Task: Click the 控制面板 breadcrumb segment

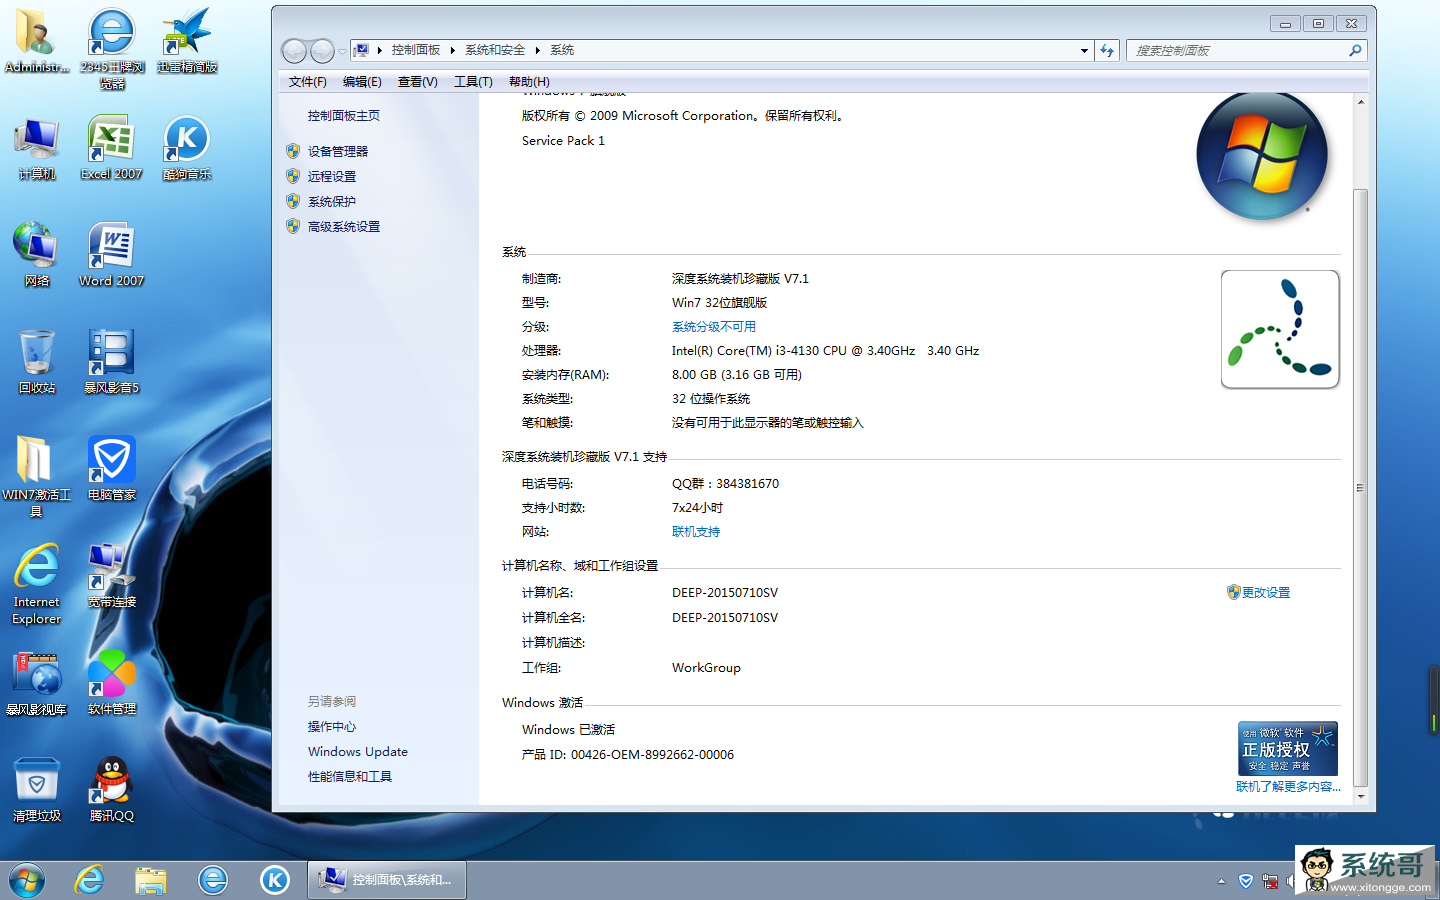Action: 416,50
